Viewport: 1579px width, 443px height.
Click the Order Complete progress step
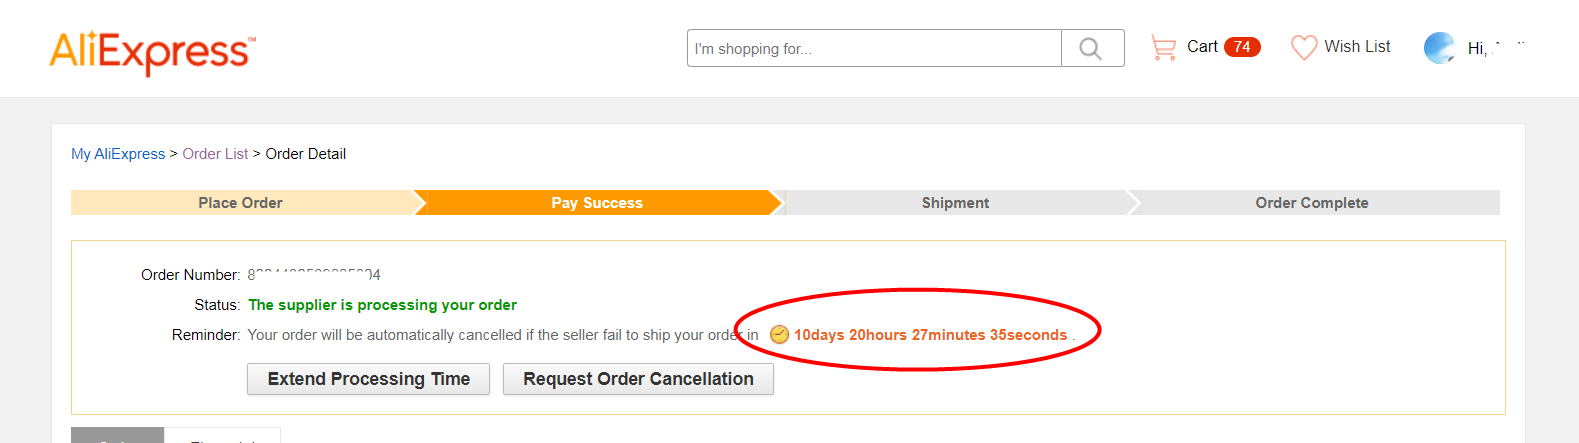pyautogui.click(x=1312, y=203)
